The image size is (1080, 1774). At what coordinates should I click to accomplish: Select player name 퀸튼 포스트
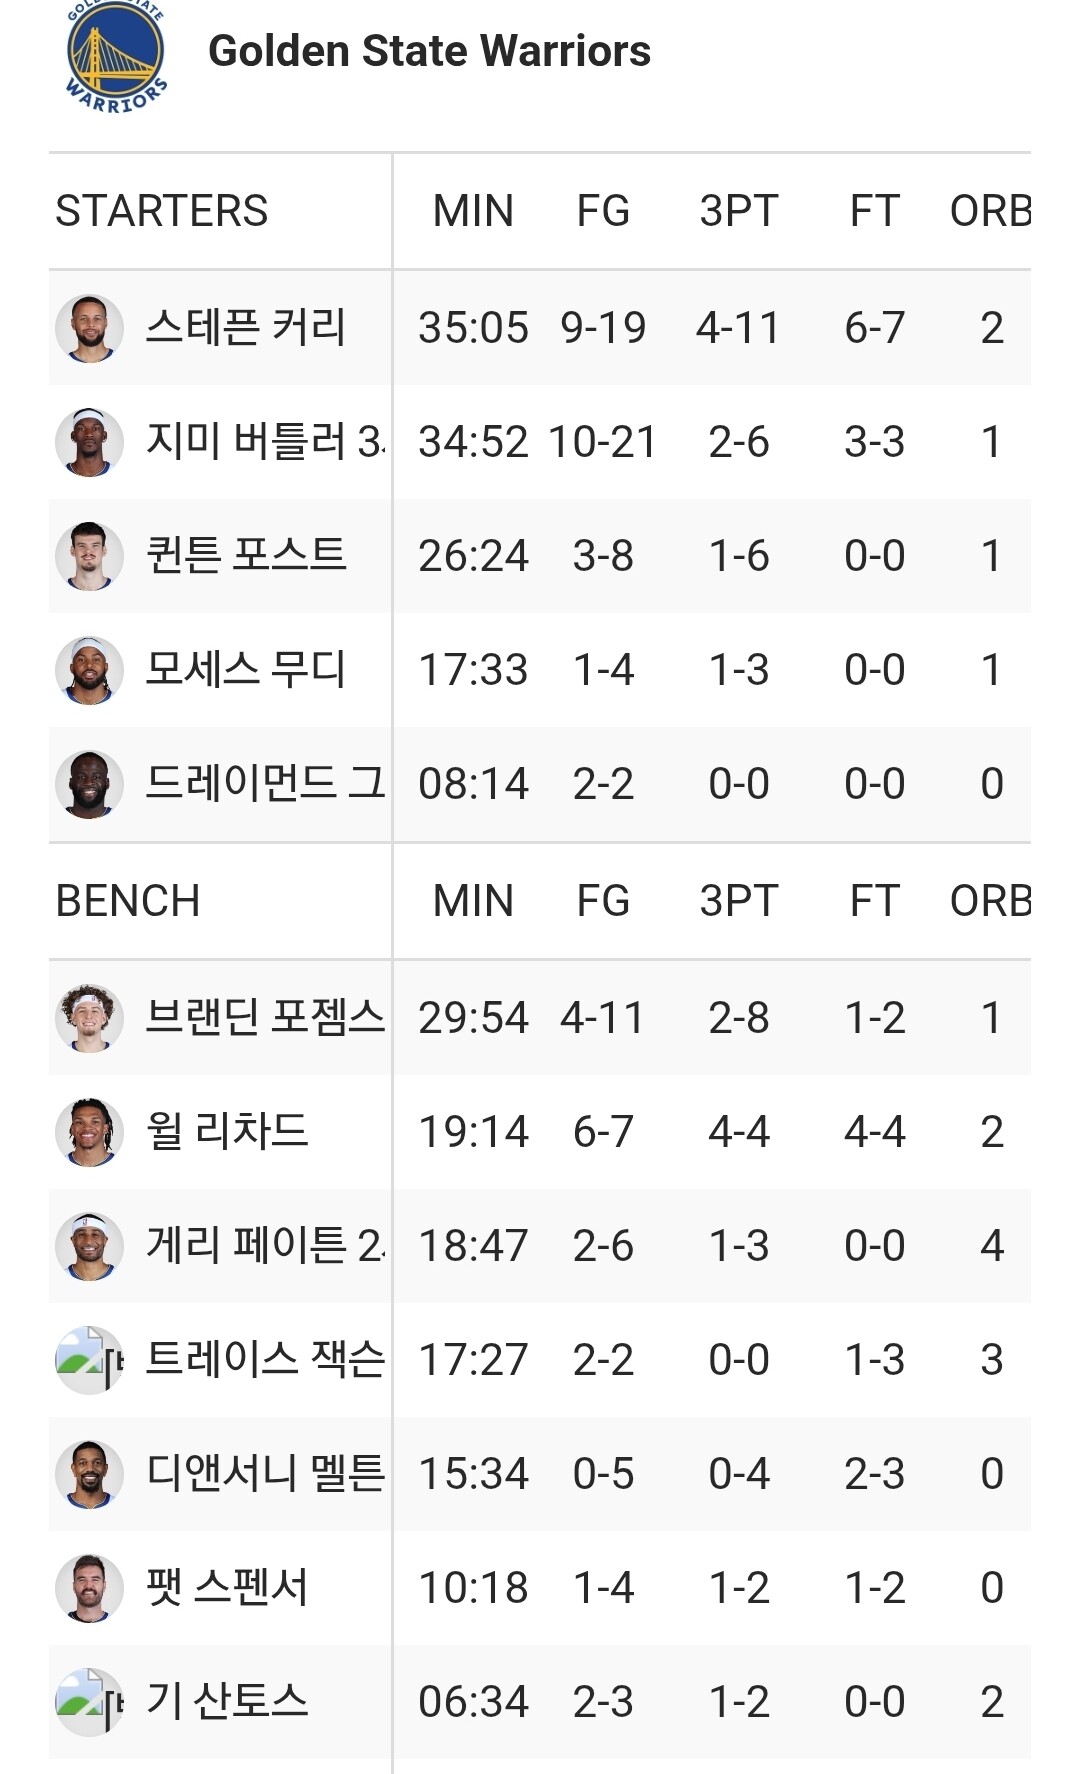point(245,556)
